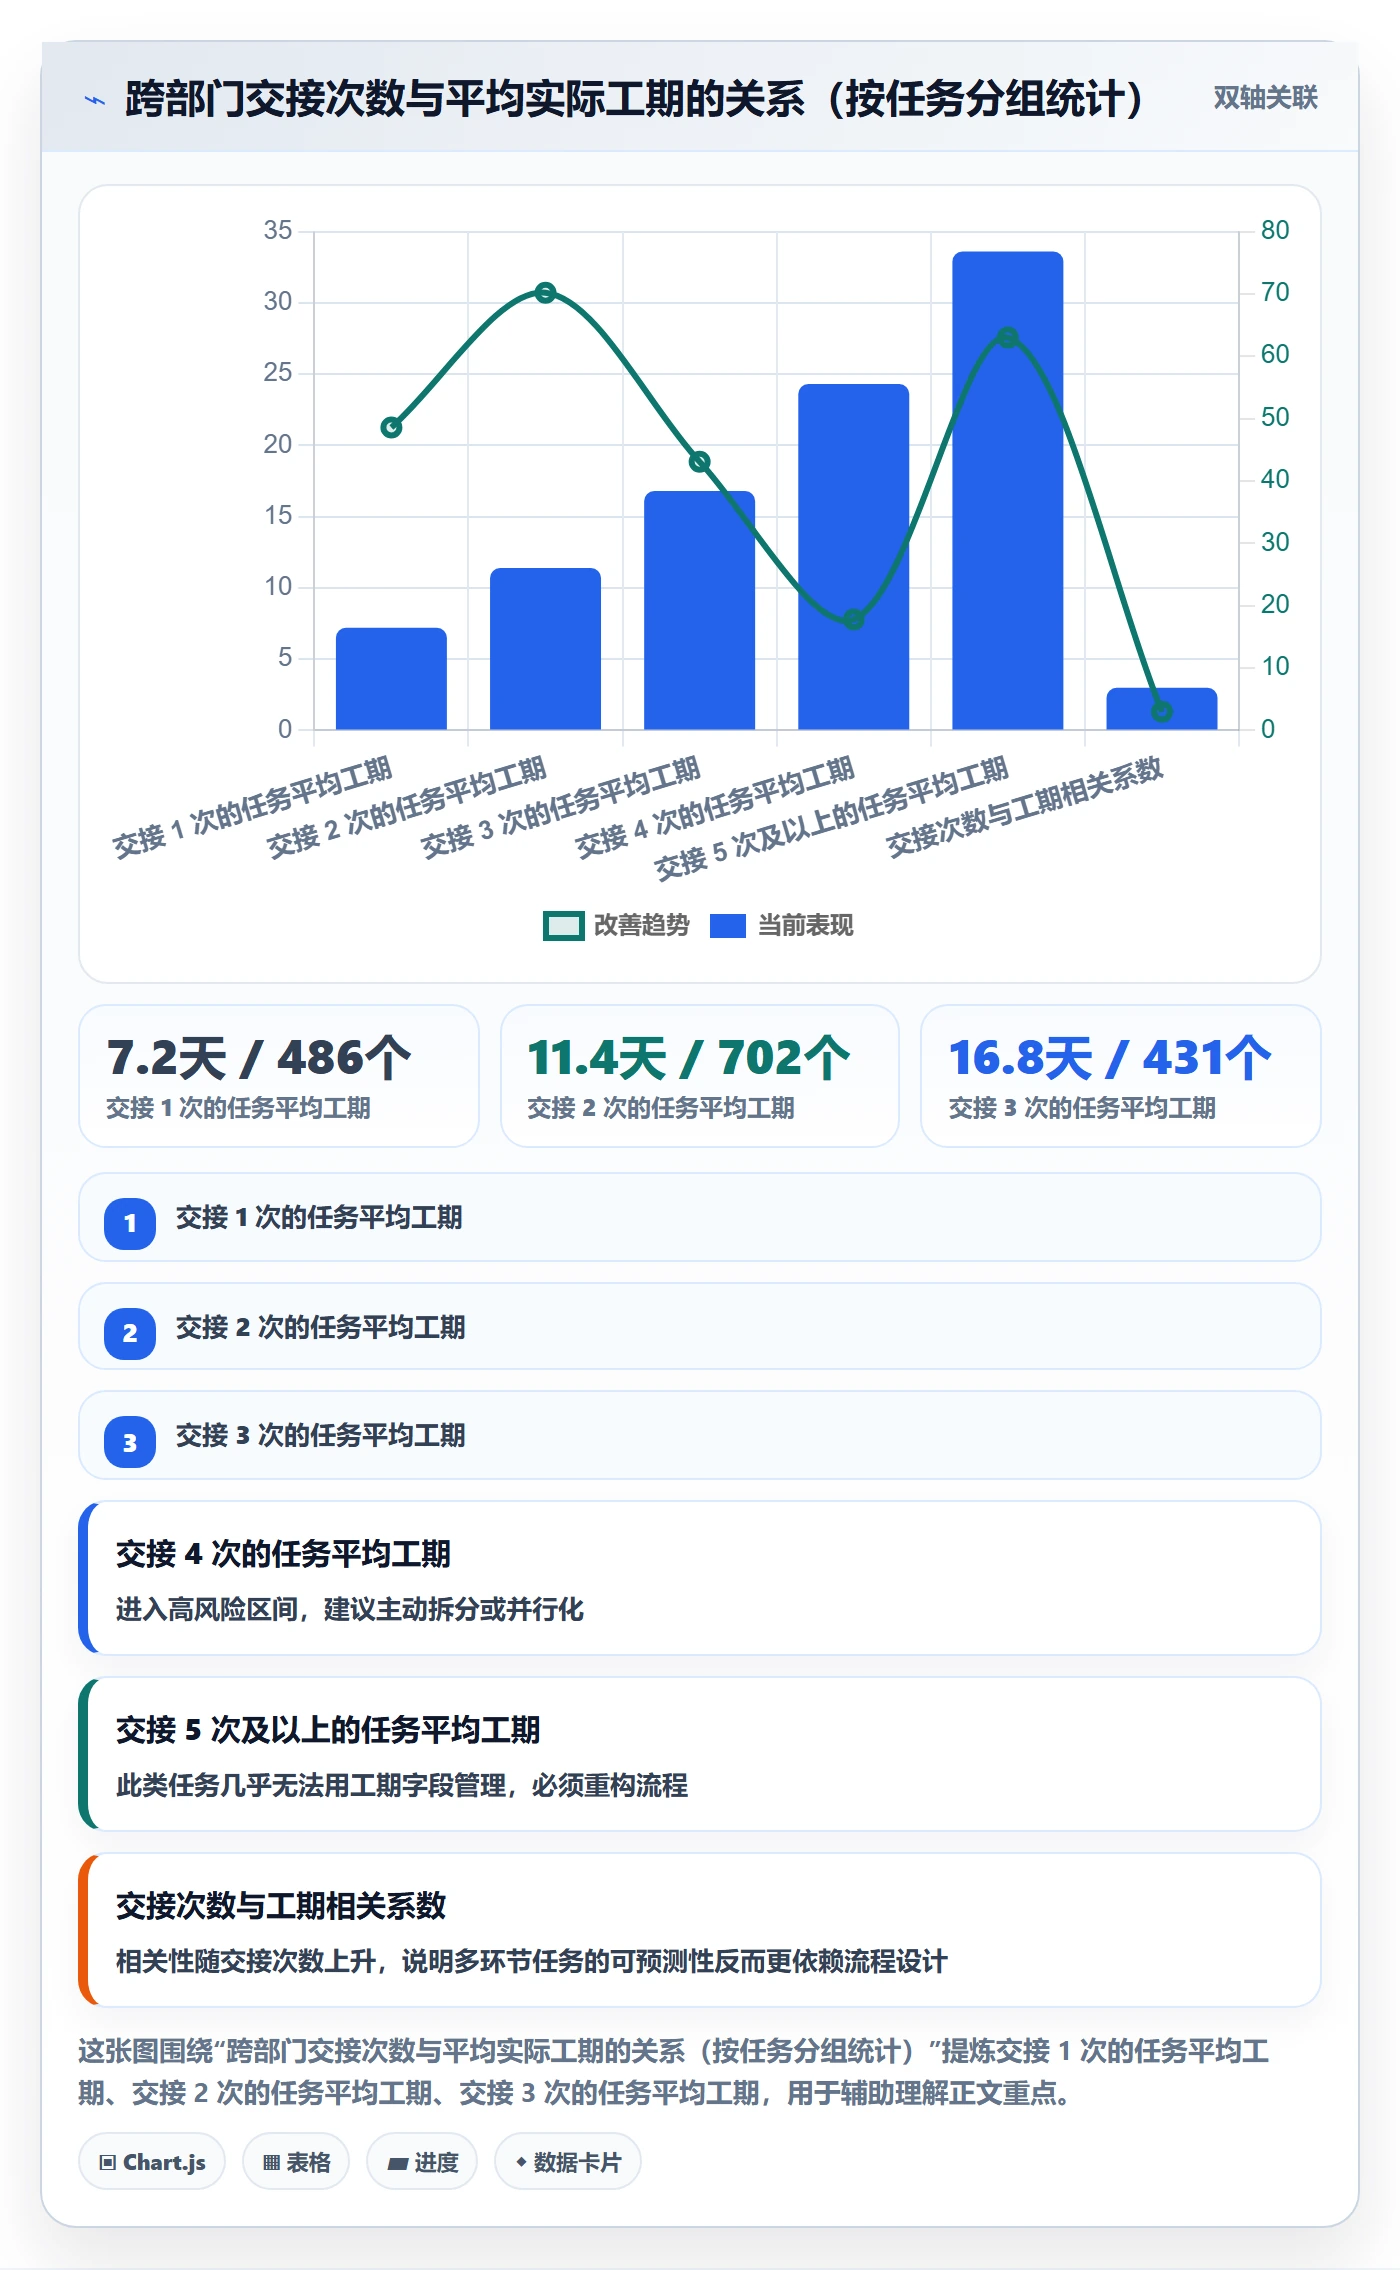Click the text 此类任务几乎无法用工期字段管理，必须重构流程
The height and width of the screenshot is (2270, 1400).
[402, 1785]
